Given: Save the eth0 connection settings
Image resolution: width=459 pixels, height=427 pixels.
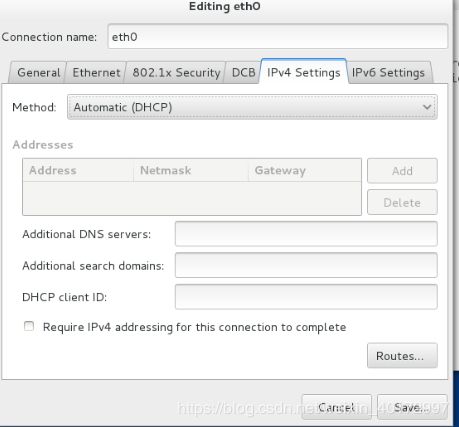Looking at the screenshot, I should pos(412,407).
